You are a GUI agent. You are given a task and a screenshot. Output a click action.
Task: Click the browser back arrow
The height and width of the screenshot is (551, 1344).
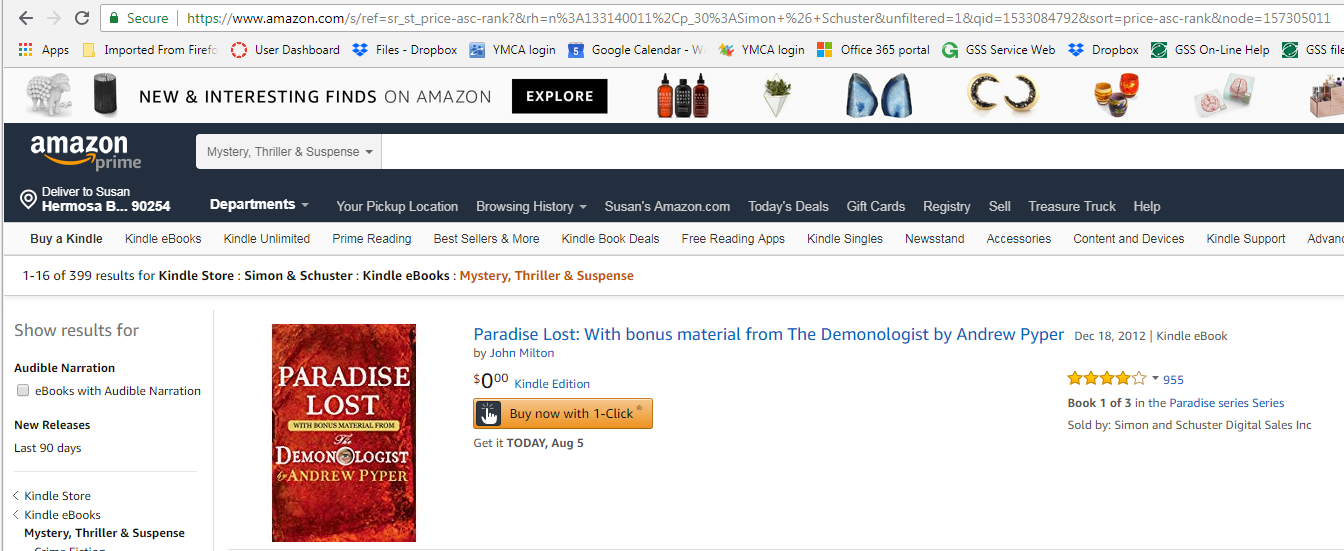(26, 18)
